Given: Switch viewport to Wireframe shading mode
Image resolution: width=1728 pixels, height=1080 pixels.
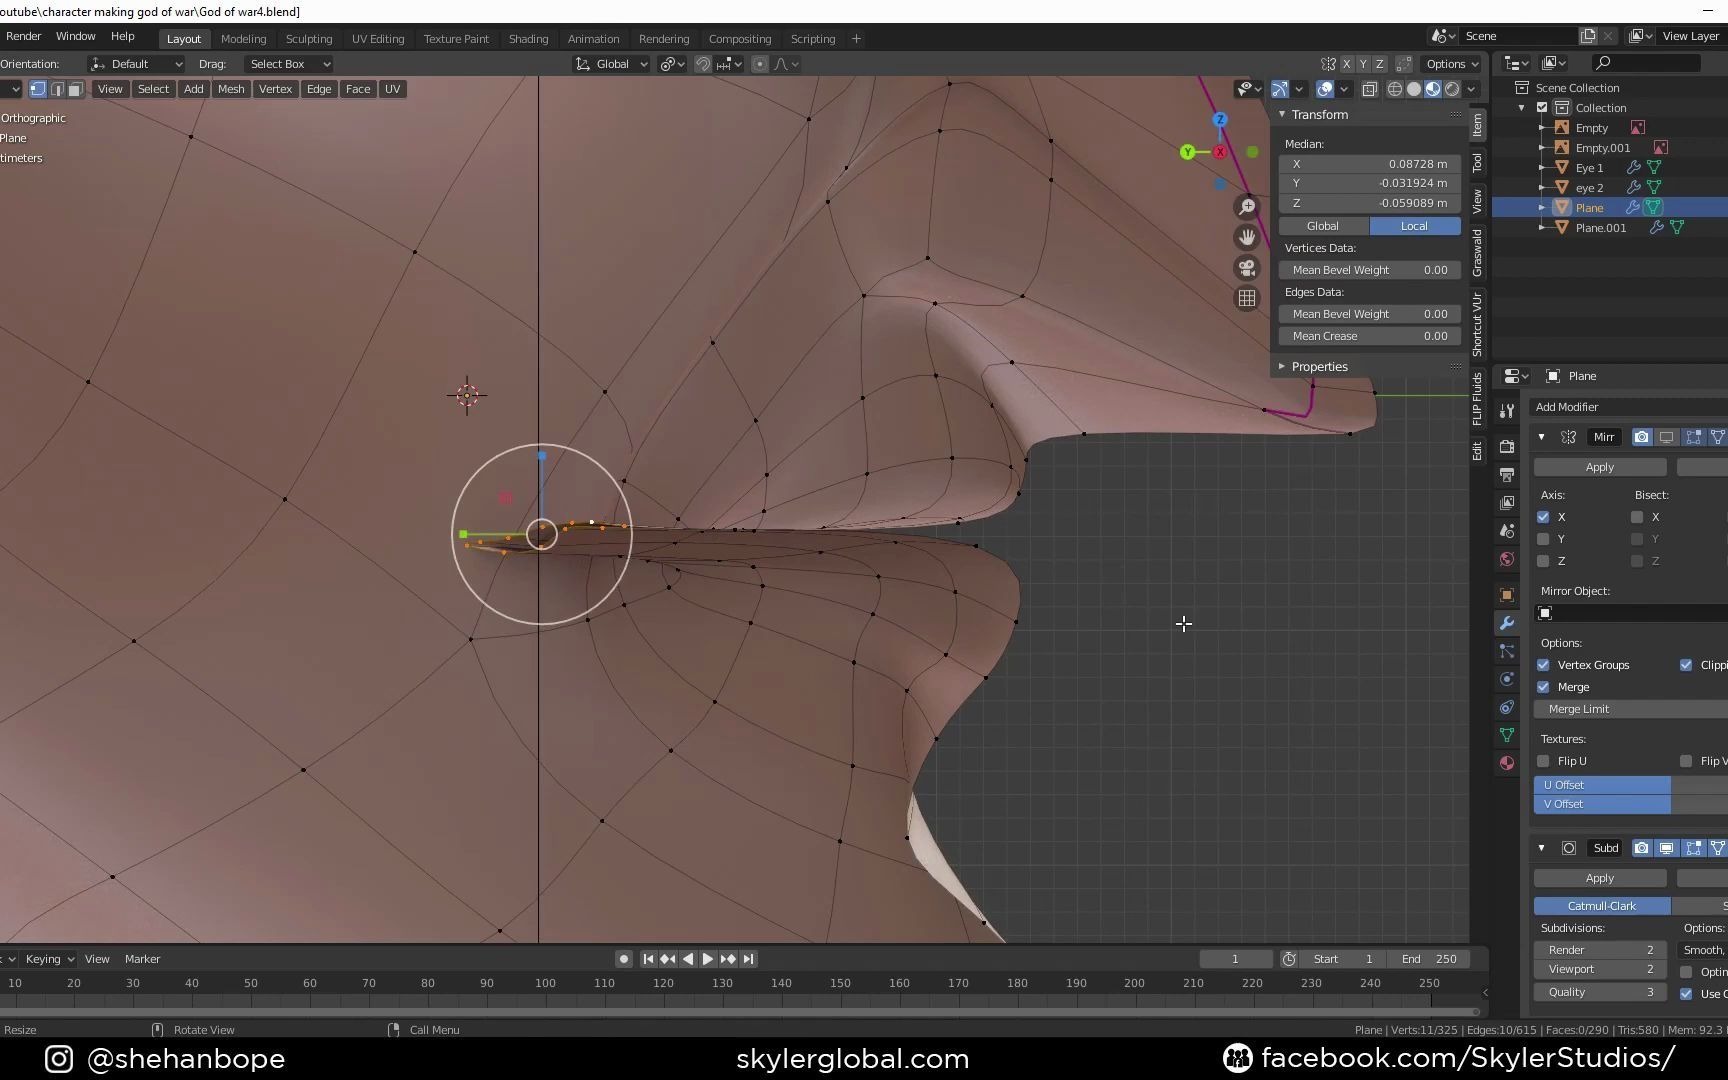Looking at the screenshot, I should 1395,88.
